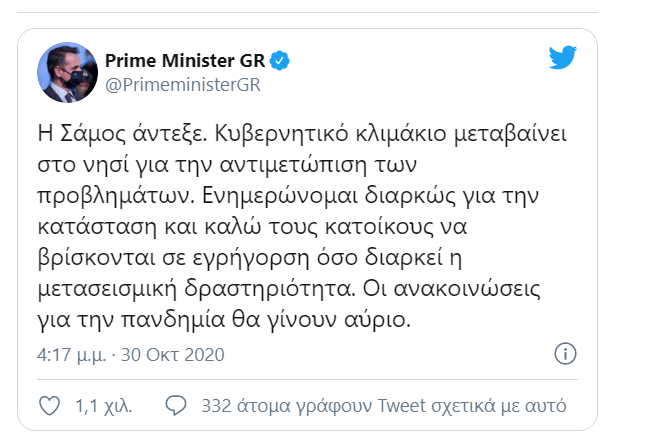Open the 332 άτομα γράφουν Tweet link
The width and height of the screenshot is (648, 448).
384,407
